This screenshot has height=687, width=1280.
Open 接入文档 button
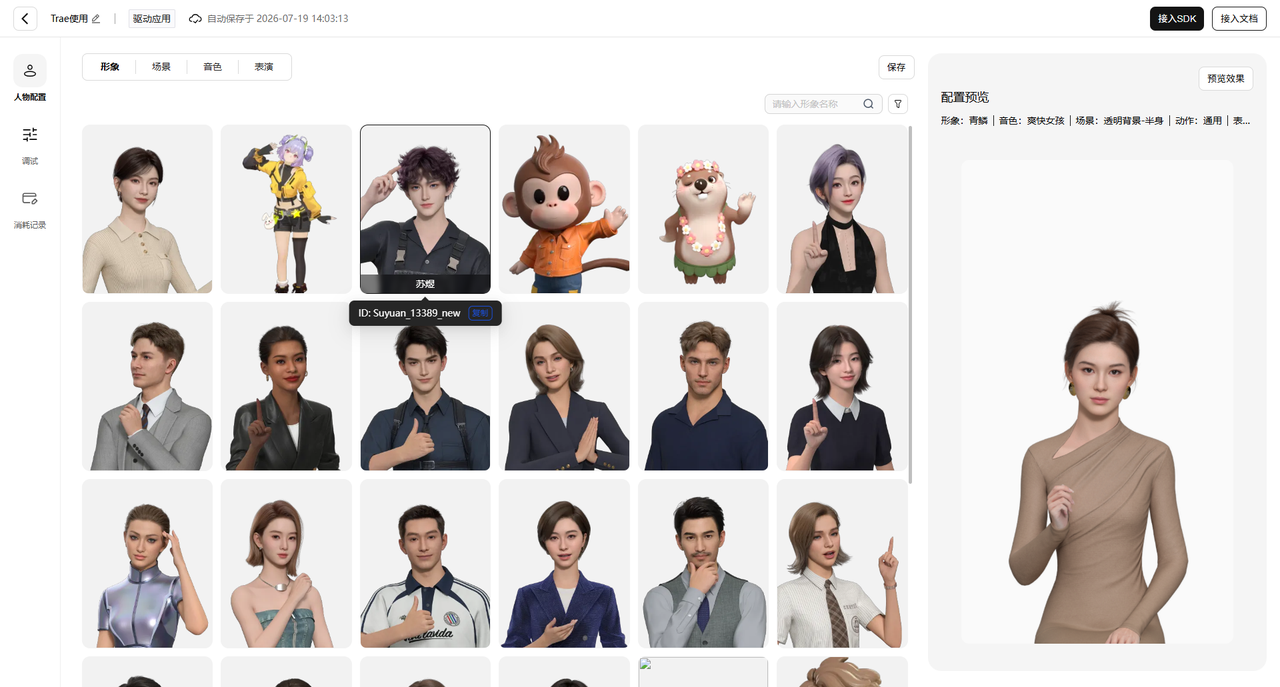[x=1239, y=18]
